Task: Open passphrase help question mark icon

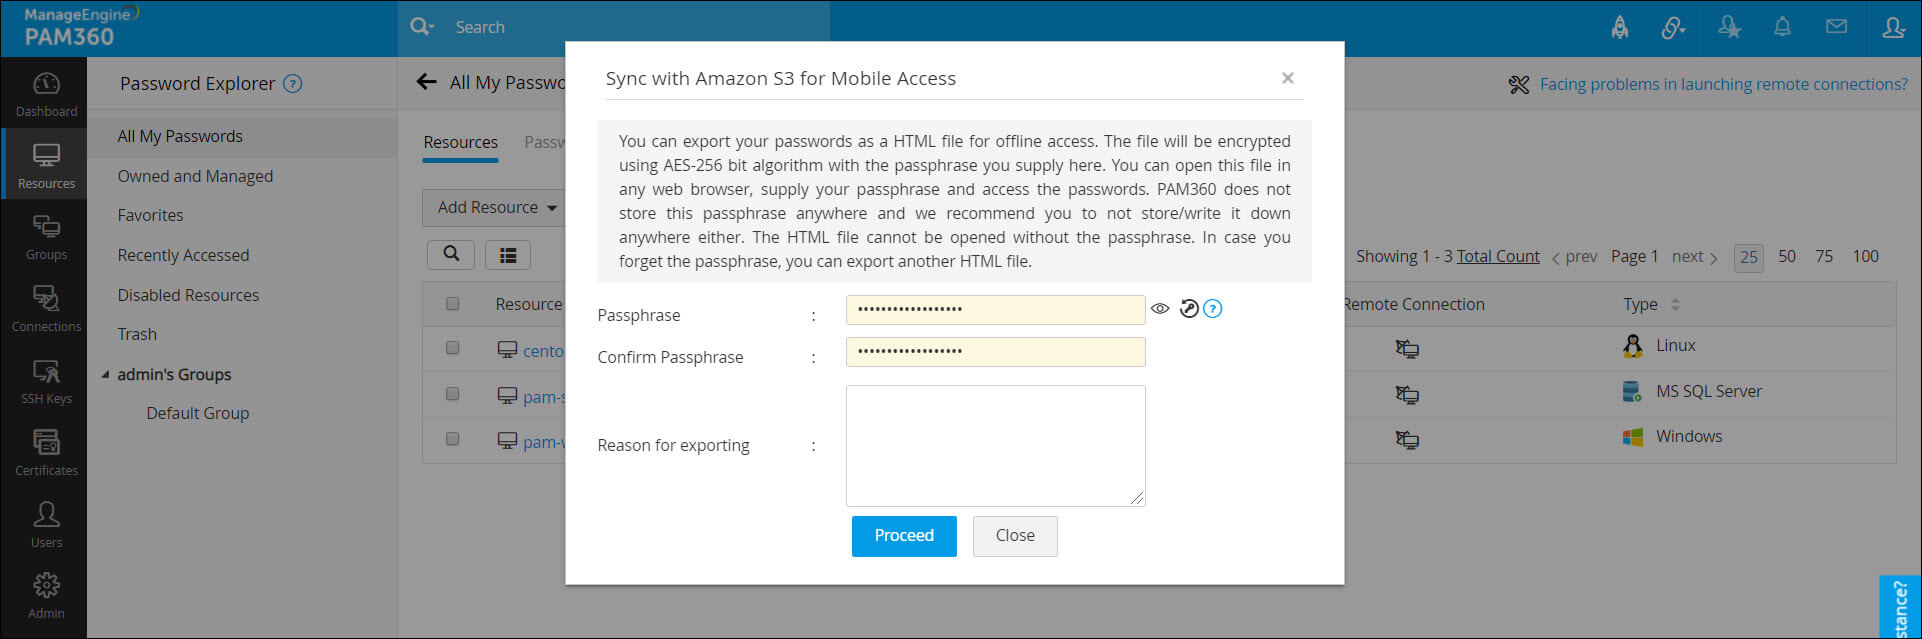Action: click(1213, 309)
